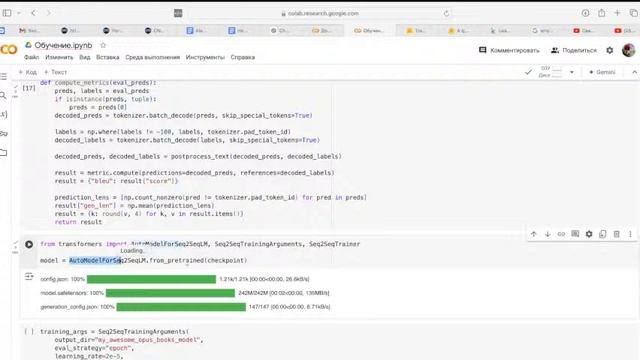Open Colab settings gear in header
The width and height of the screenshot is (640, 360).
tap(609, 50)
